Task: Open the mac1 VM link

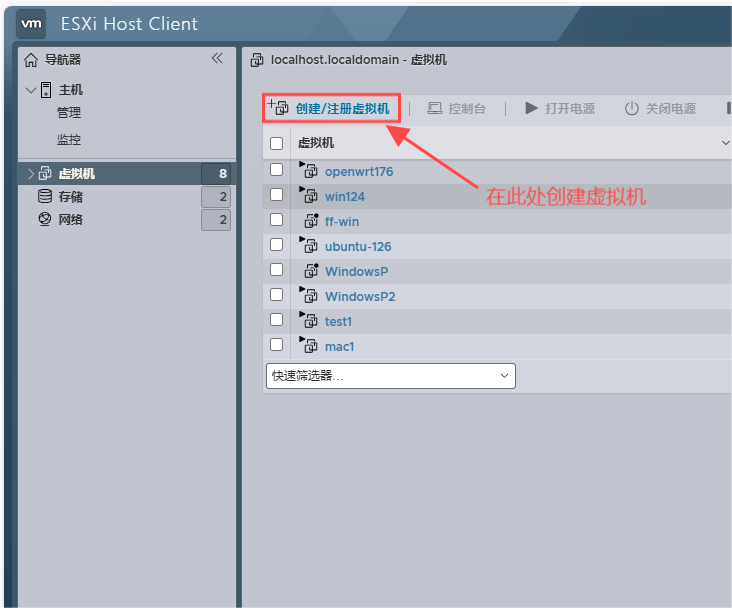Action: [339, 346]
